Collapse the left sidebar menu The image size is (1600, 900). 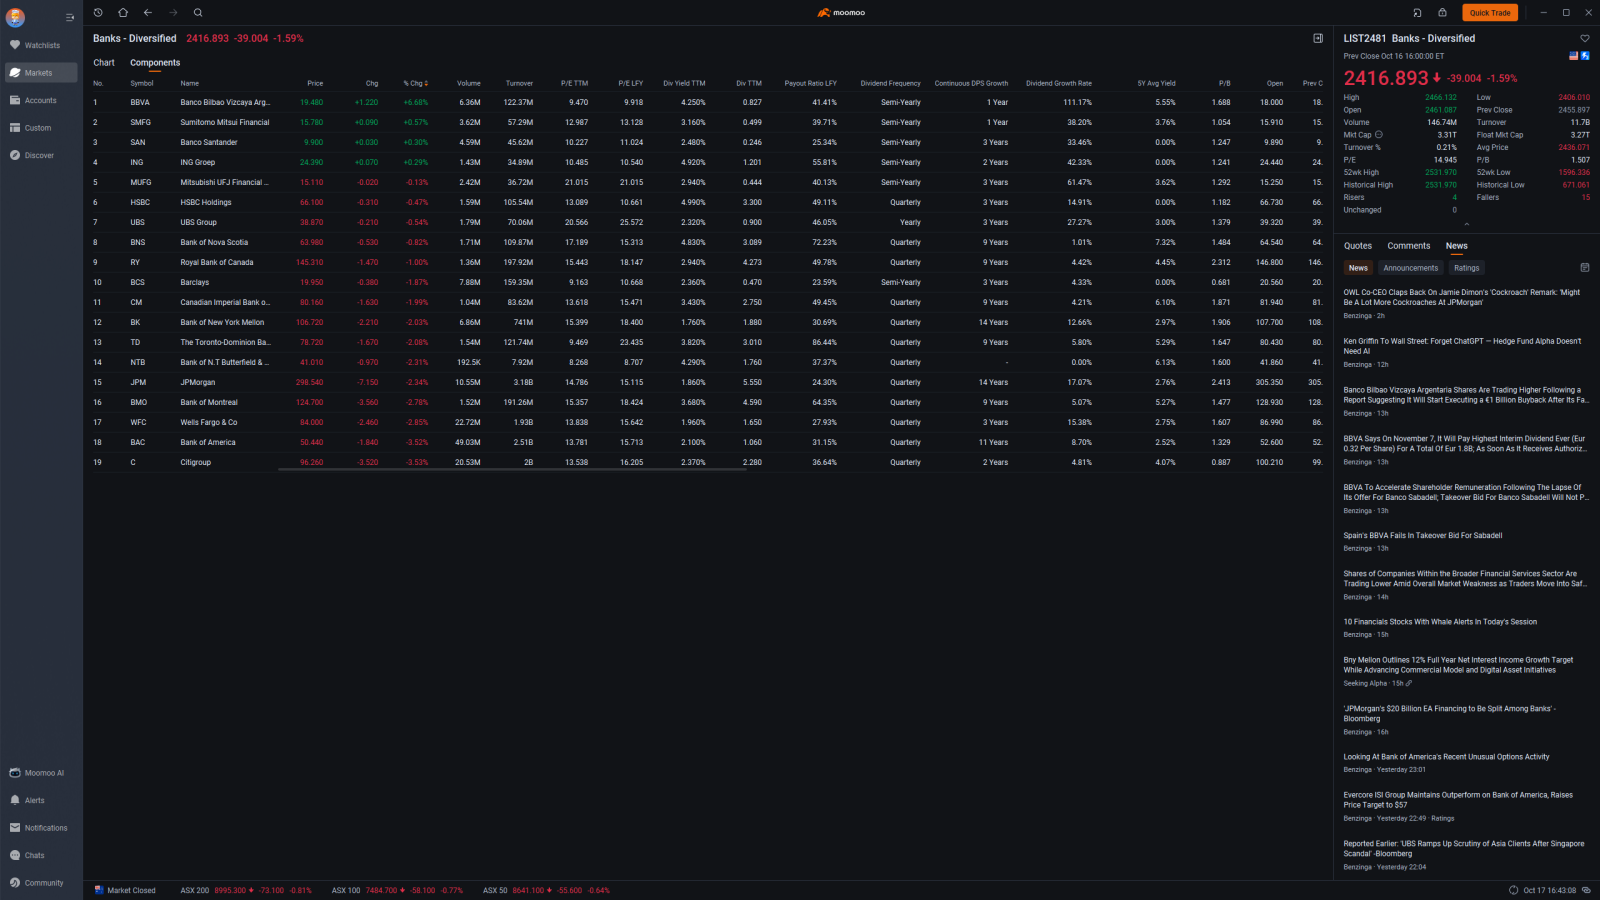pos(70,18)
